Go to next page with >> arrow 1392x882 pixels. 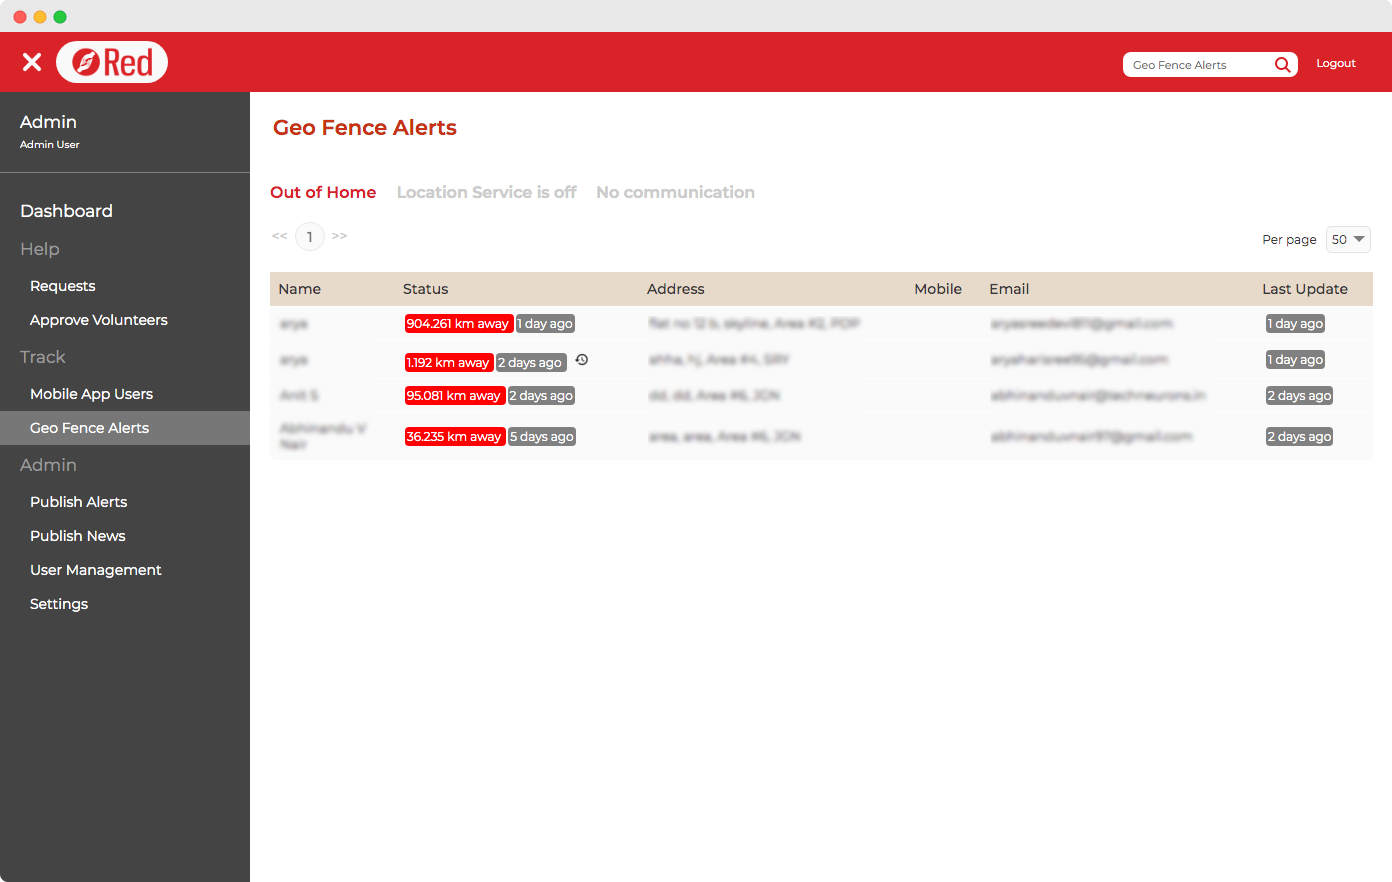point(340,236)
